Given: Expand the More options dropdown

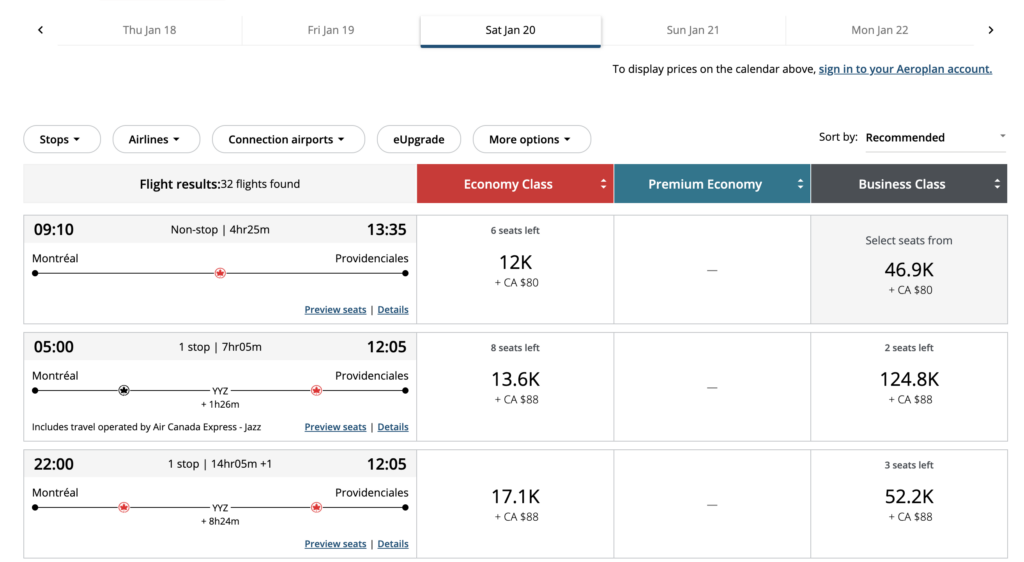Looking at the screenshot, I should [531, 139].
